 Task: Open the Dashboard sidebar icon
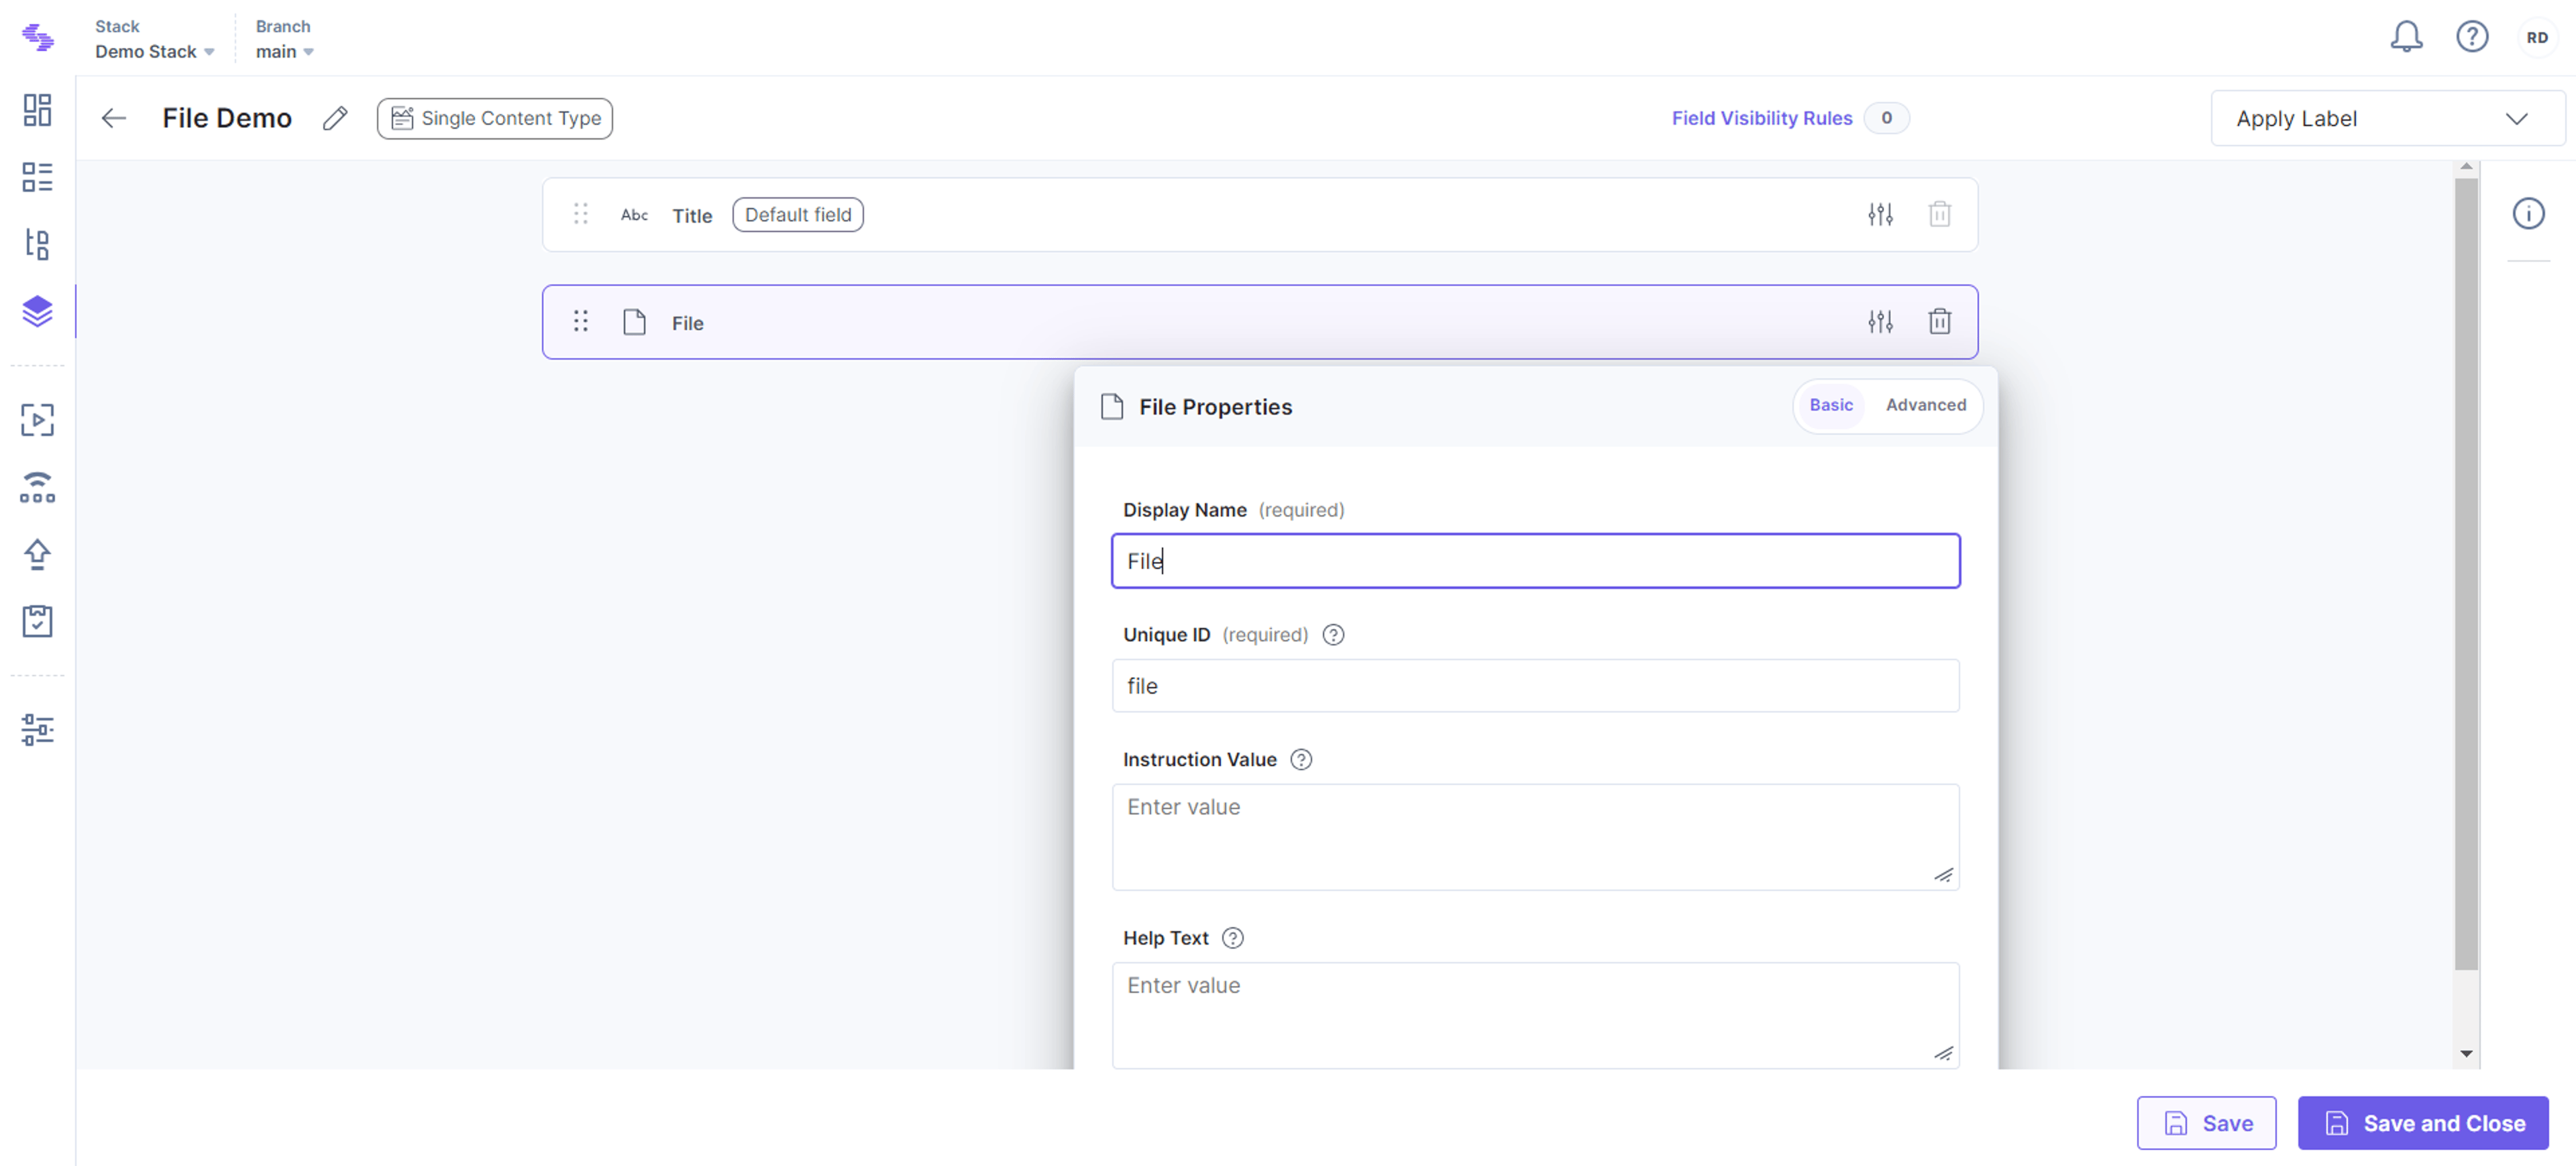coord(37,110)
